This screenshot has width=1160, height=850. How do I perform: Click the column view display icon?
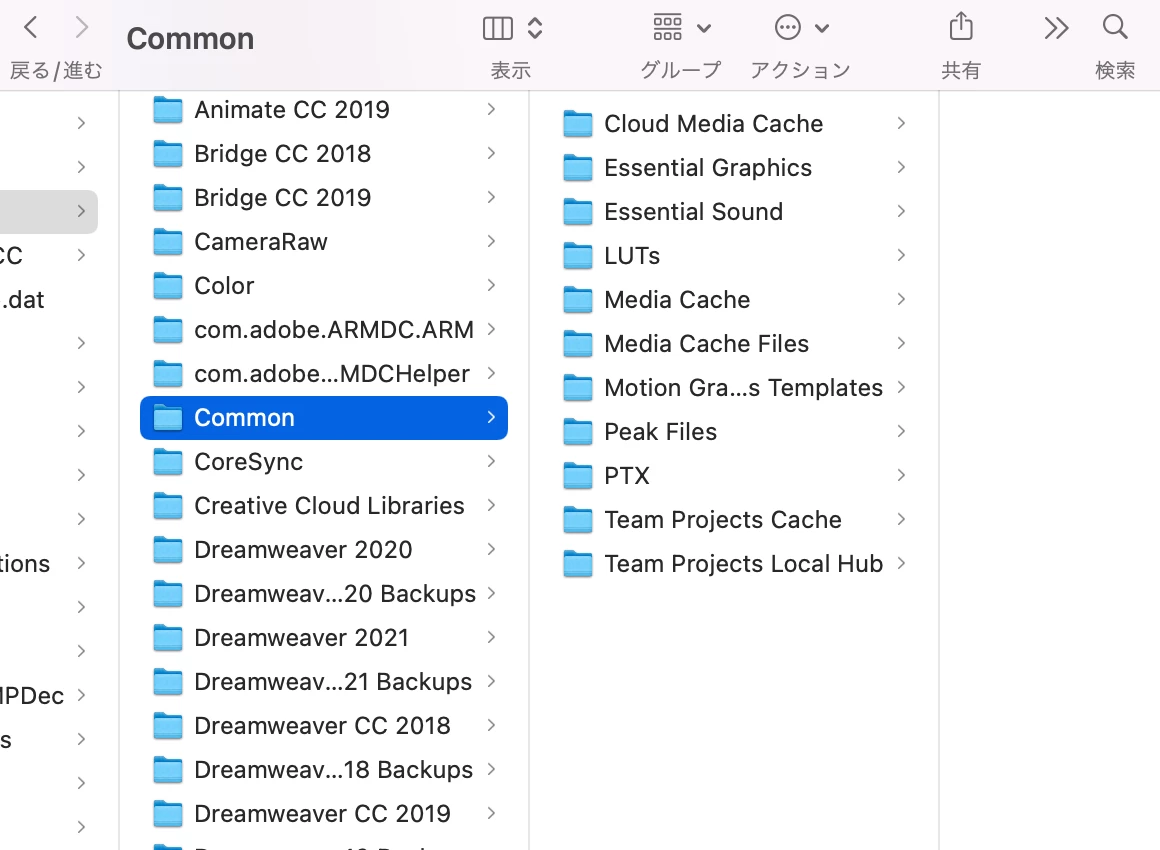[x=497, y=28]
